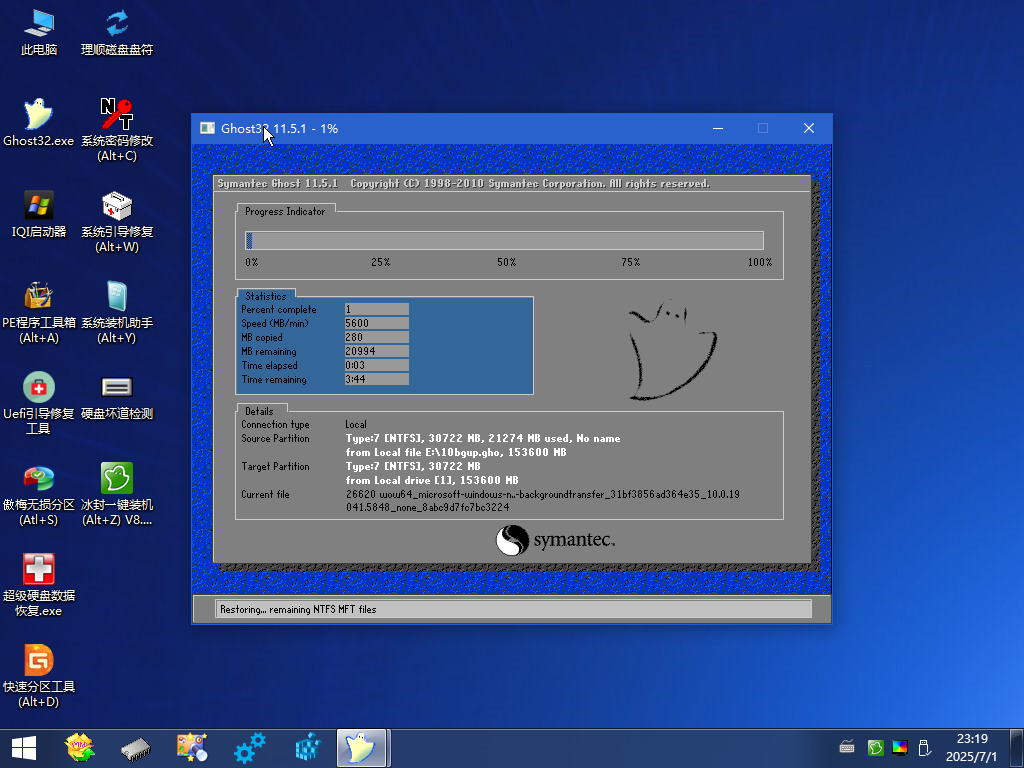Click the Symantec logo in Ghost

pyautogui.click(x=555, y=540)
